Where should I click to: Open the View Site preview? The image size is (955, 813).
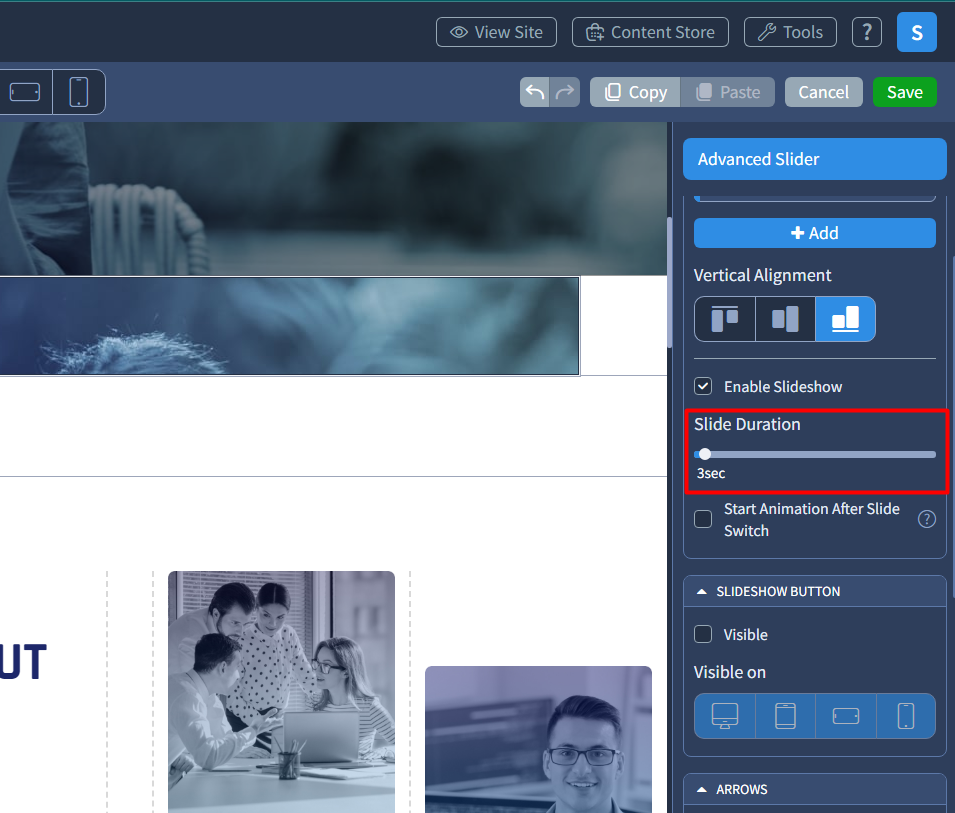(x=496, y=32)
